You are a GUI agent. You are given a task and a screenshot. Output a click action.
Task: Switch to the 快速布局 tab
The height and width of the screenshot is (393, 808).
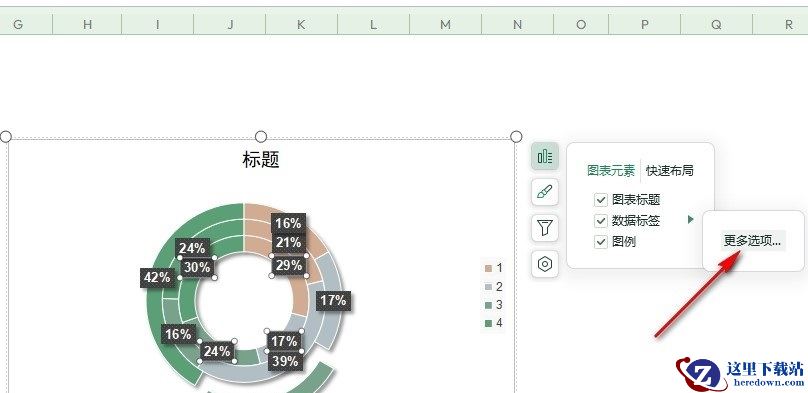[669, 171]
